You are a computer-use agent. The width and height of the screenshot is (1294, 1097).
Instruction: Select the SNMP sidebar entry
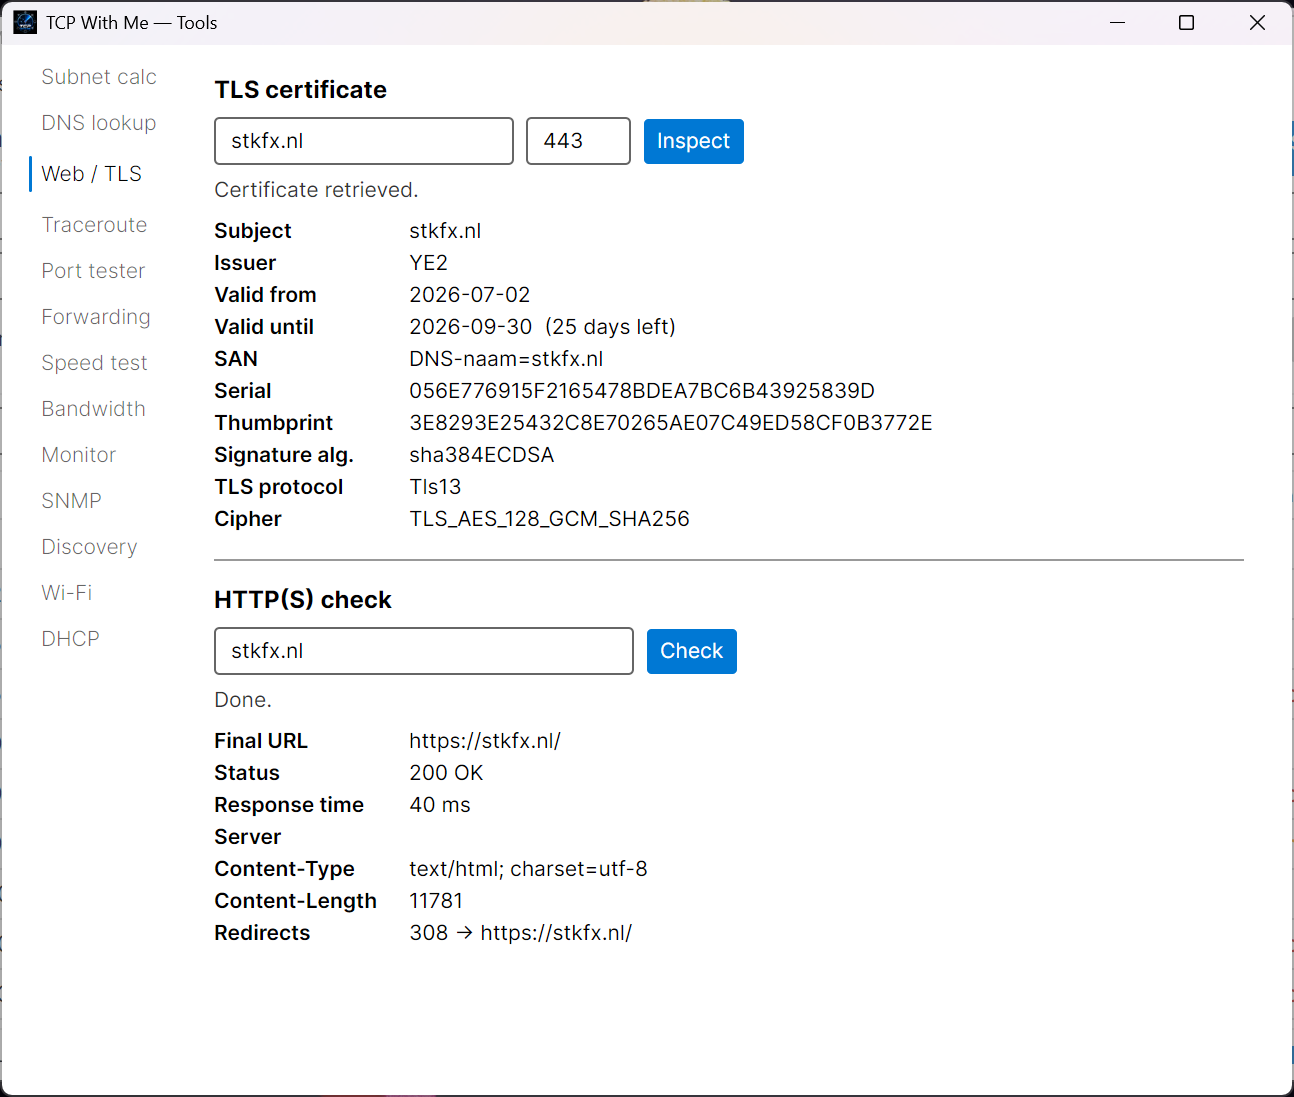(71, 501)
